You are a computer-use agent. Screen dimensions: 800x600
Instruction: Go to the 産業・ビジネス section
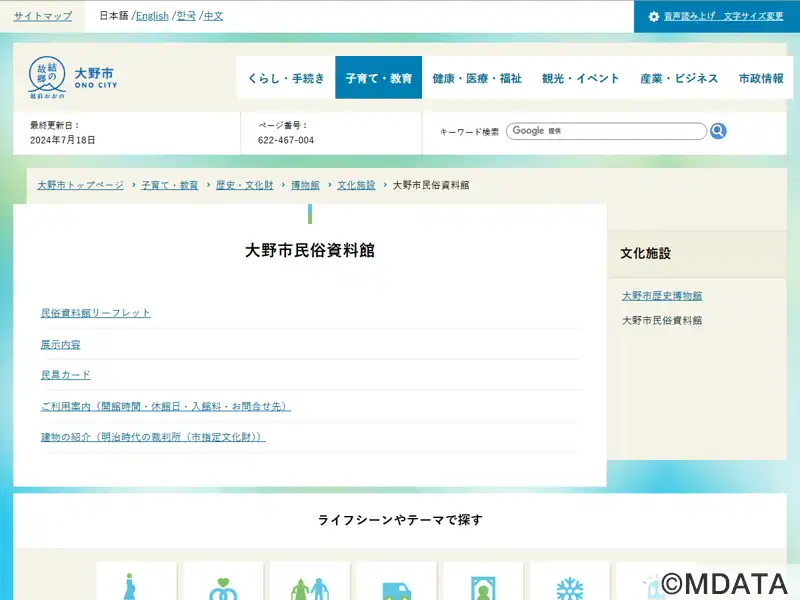(679, 78)
